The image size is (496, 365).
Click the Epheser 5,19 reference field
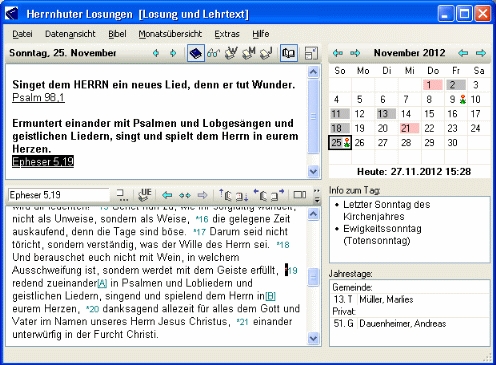[59, 195]
